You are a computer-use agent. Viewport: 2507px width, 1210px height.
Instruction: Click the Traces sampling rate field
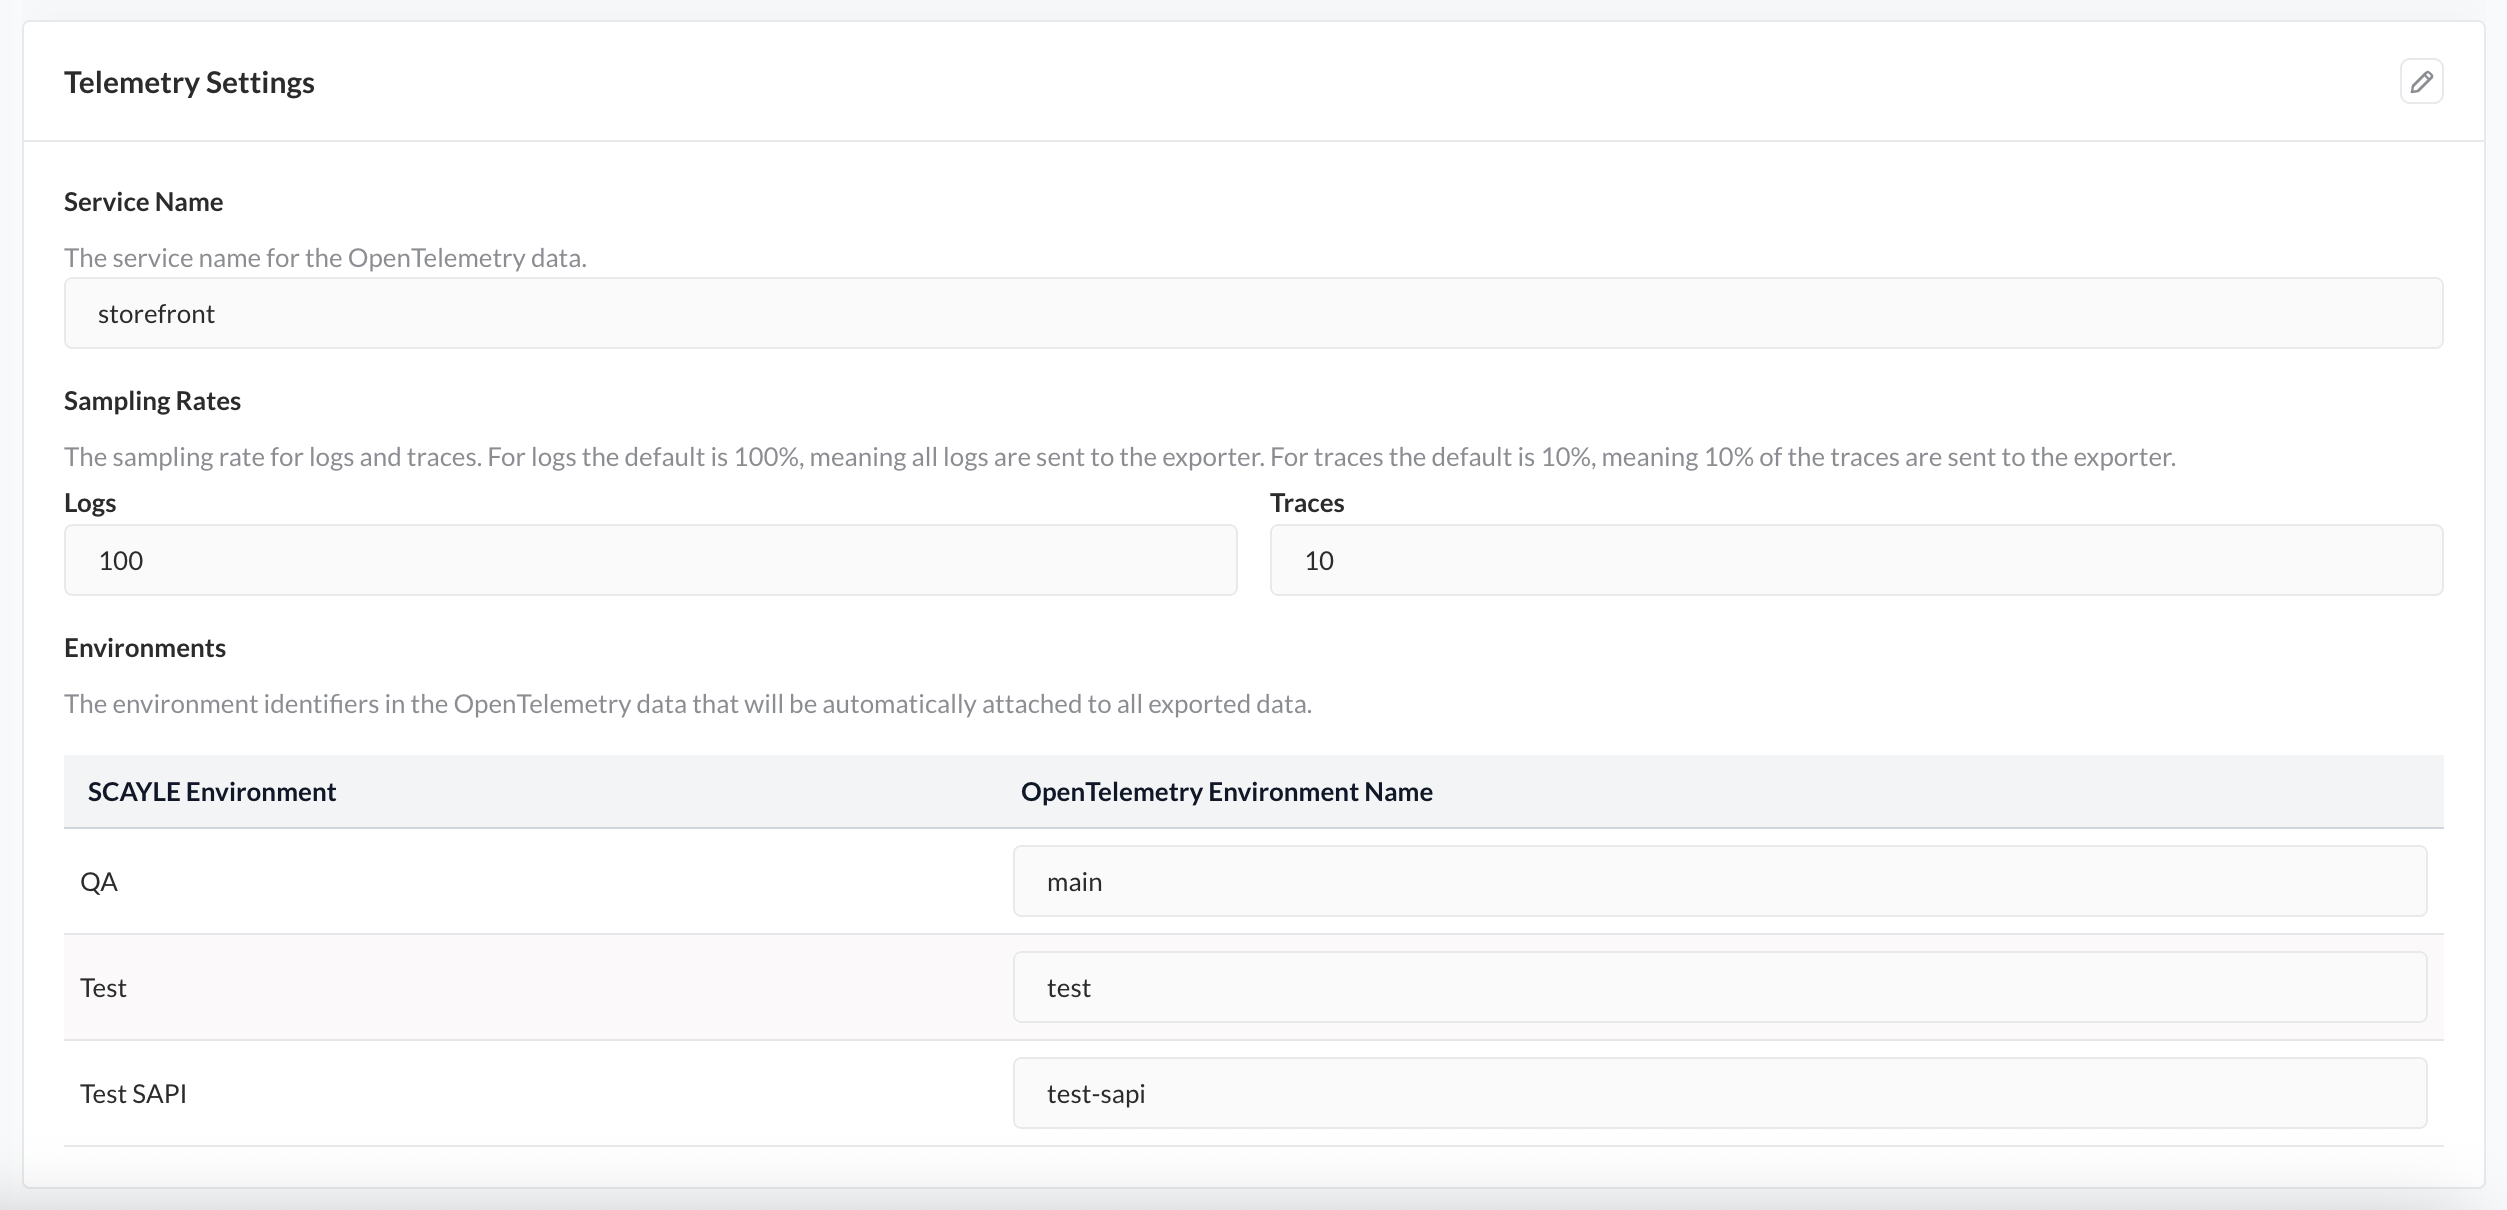pyautogui.click(x=1855, y=561)
